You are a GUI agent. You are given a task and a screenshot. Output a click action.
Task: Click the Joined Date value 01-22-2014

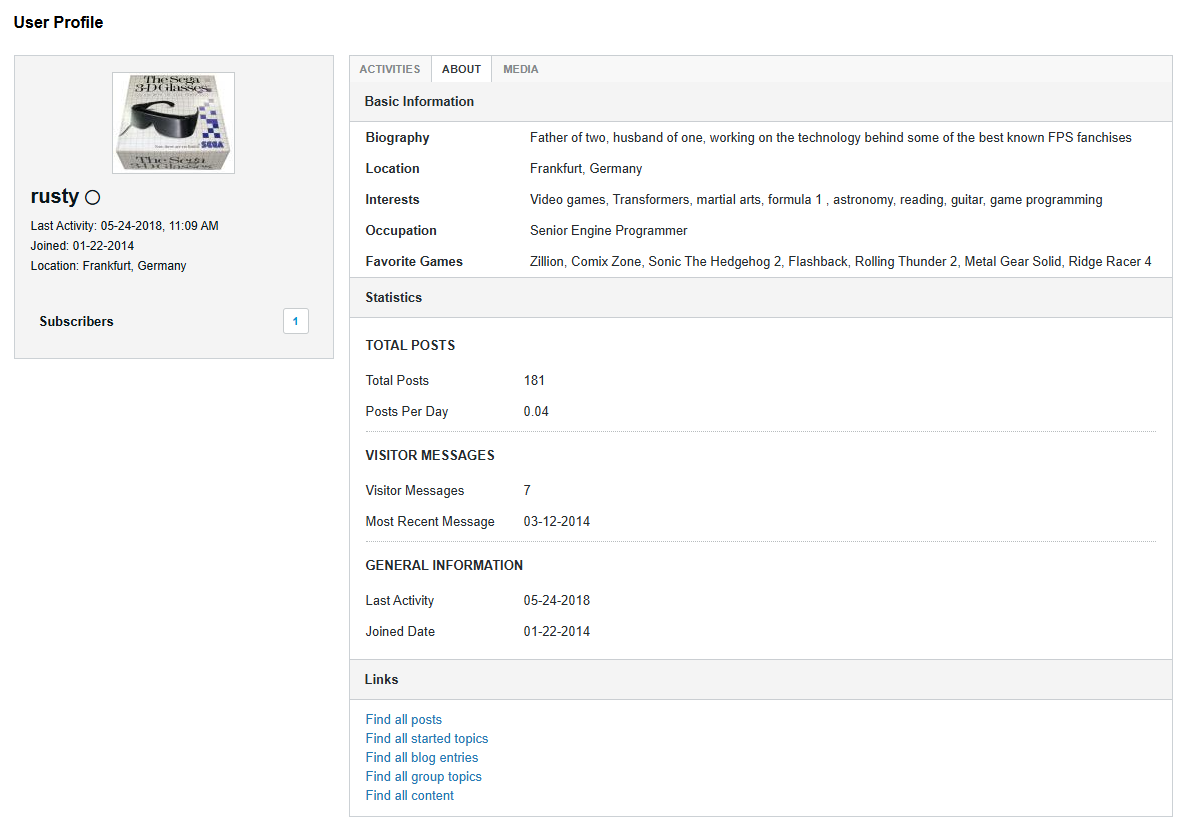556,632
